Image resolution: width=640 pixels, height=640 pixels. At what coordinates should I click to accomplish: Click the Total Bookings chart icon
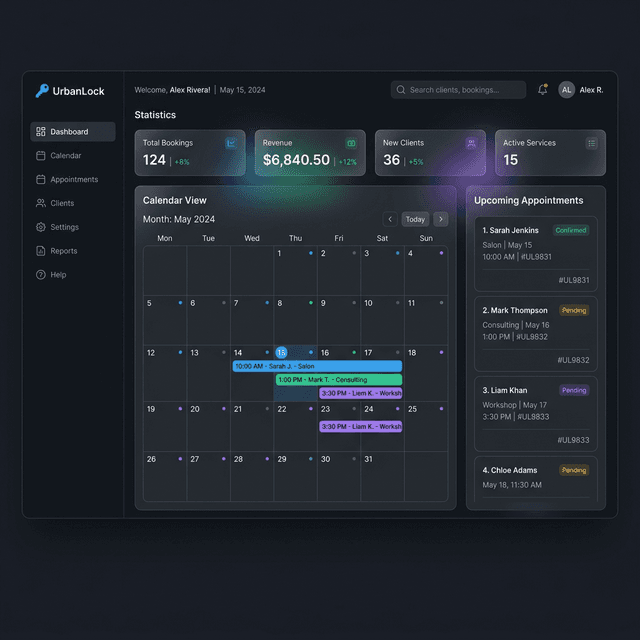(x=231, y=143)
